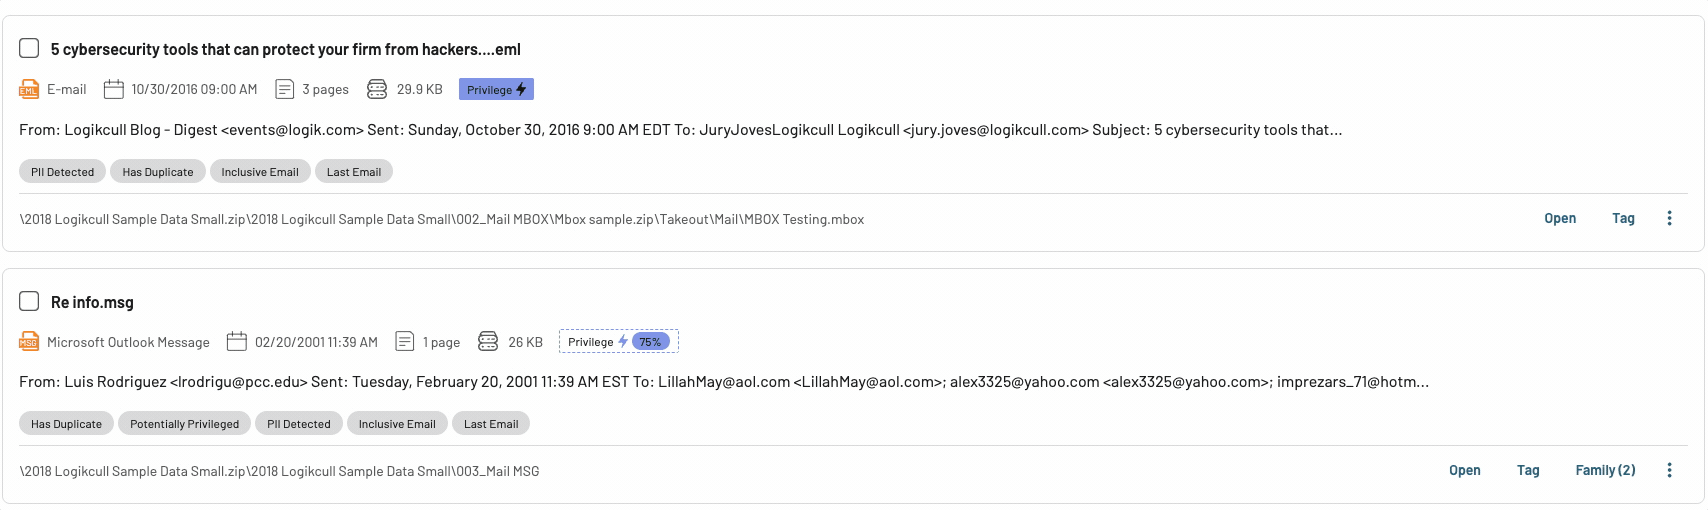Open the Re info.msg document title
This screenshot has height=510, width=1708.
coord(92,302)
